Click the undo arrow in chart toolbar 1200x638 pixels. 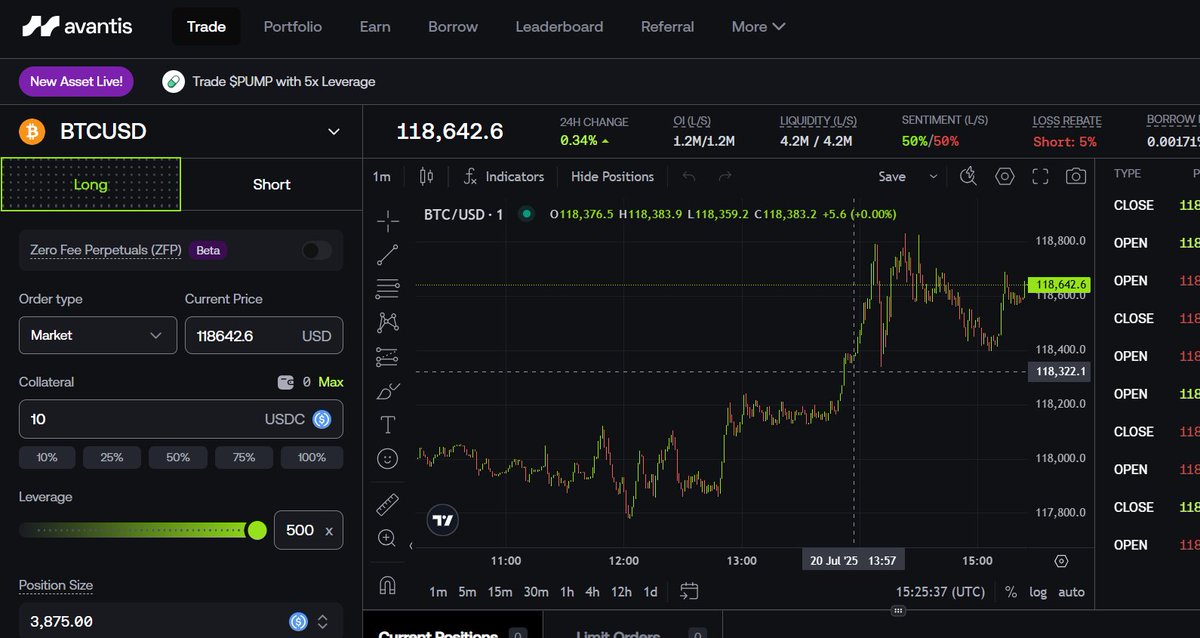pyautogui.click(x=688, y=176)
